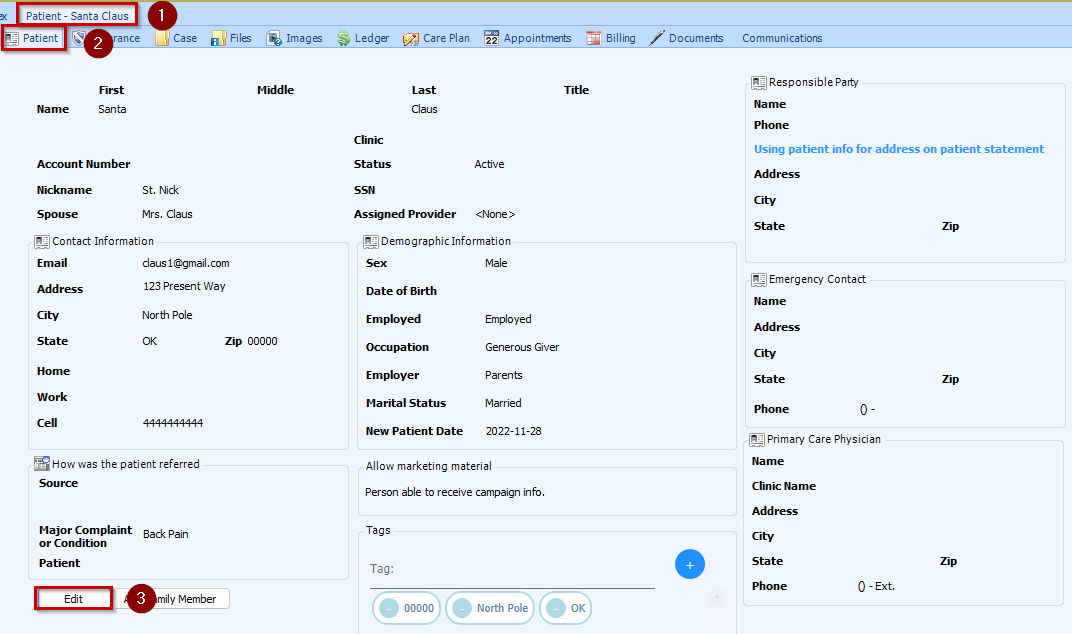Switch to the Communications tab

point(782,38)
